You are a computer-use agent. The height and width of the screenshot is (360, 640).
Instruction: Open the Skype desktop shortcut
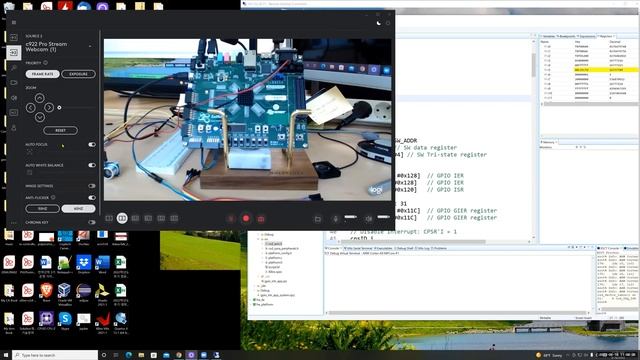tap(65, 321)
